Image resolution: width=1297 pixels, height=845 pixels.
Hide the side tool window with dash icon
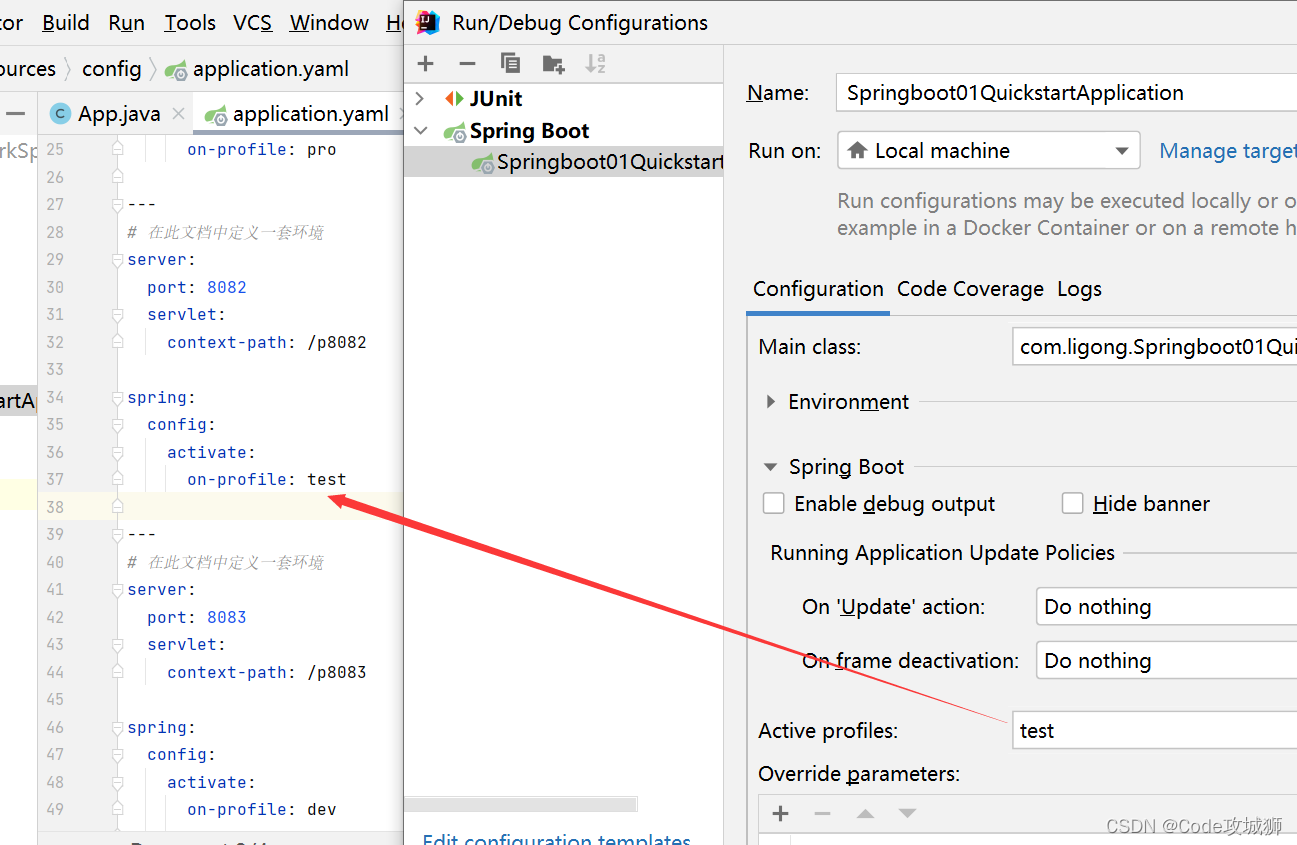(15, 113)
